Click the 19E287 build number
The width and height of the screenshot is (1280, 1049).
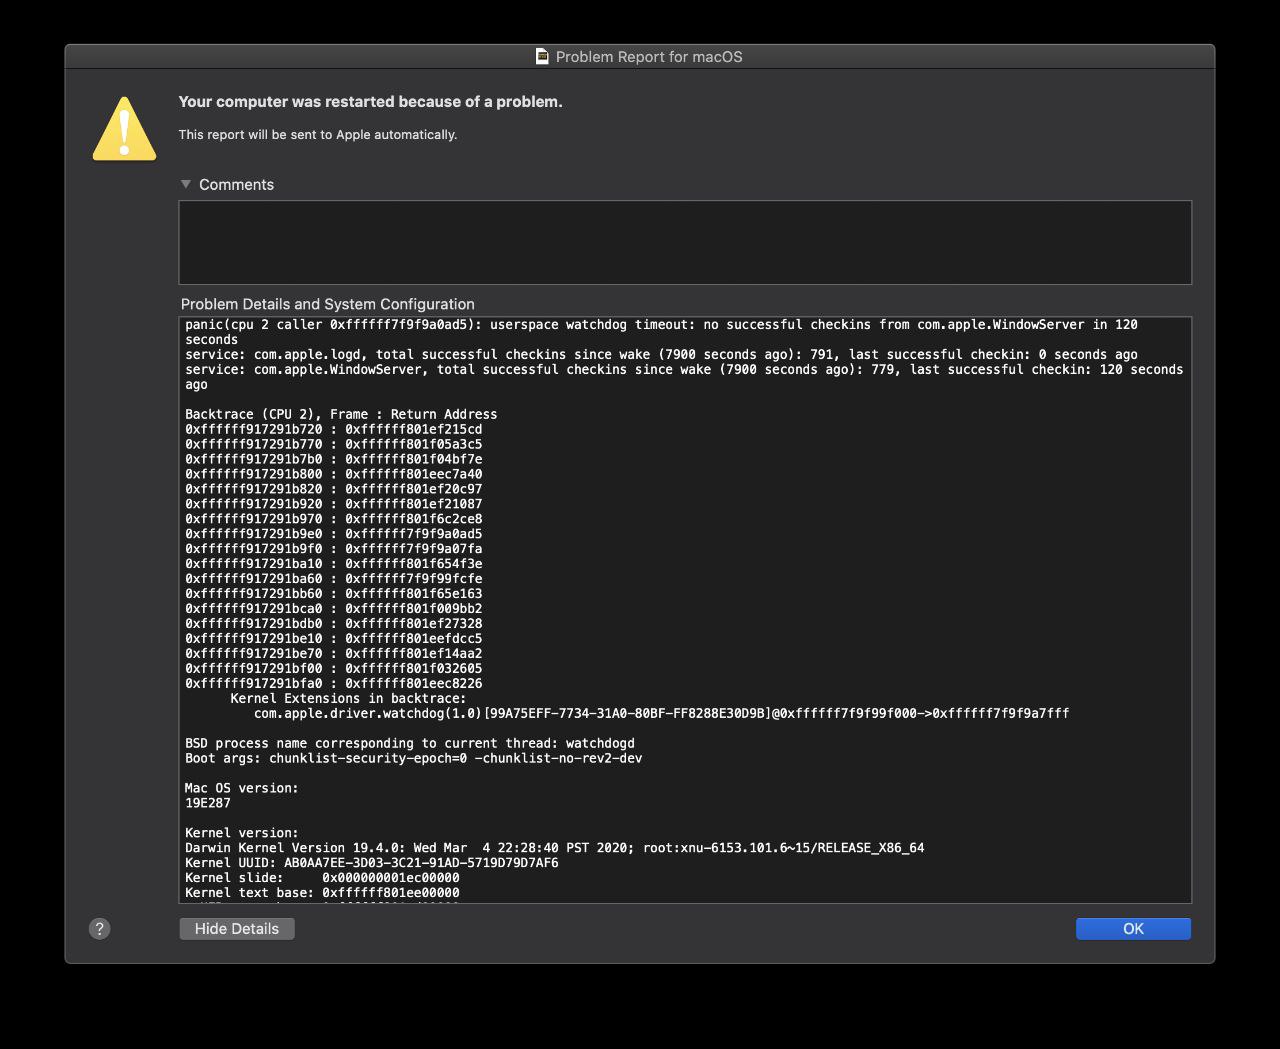208,804
